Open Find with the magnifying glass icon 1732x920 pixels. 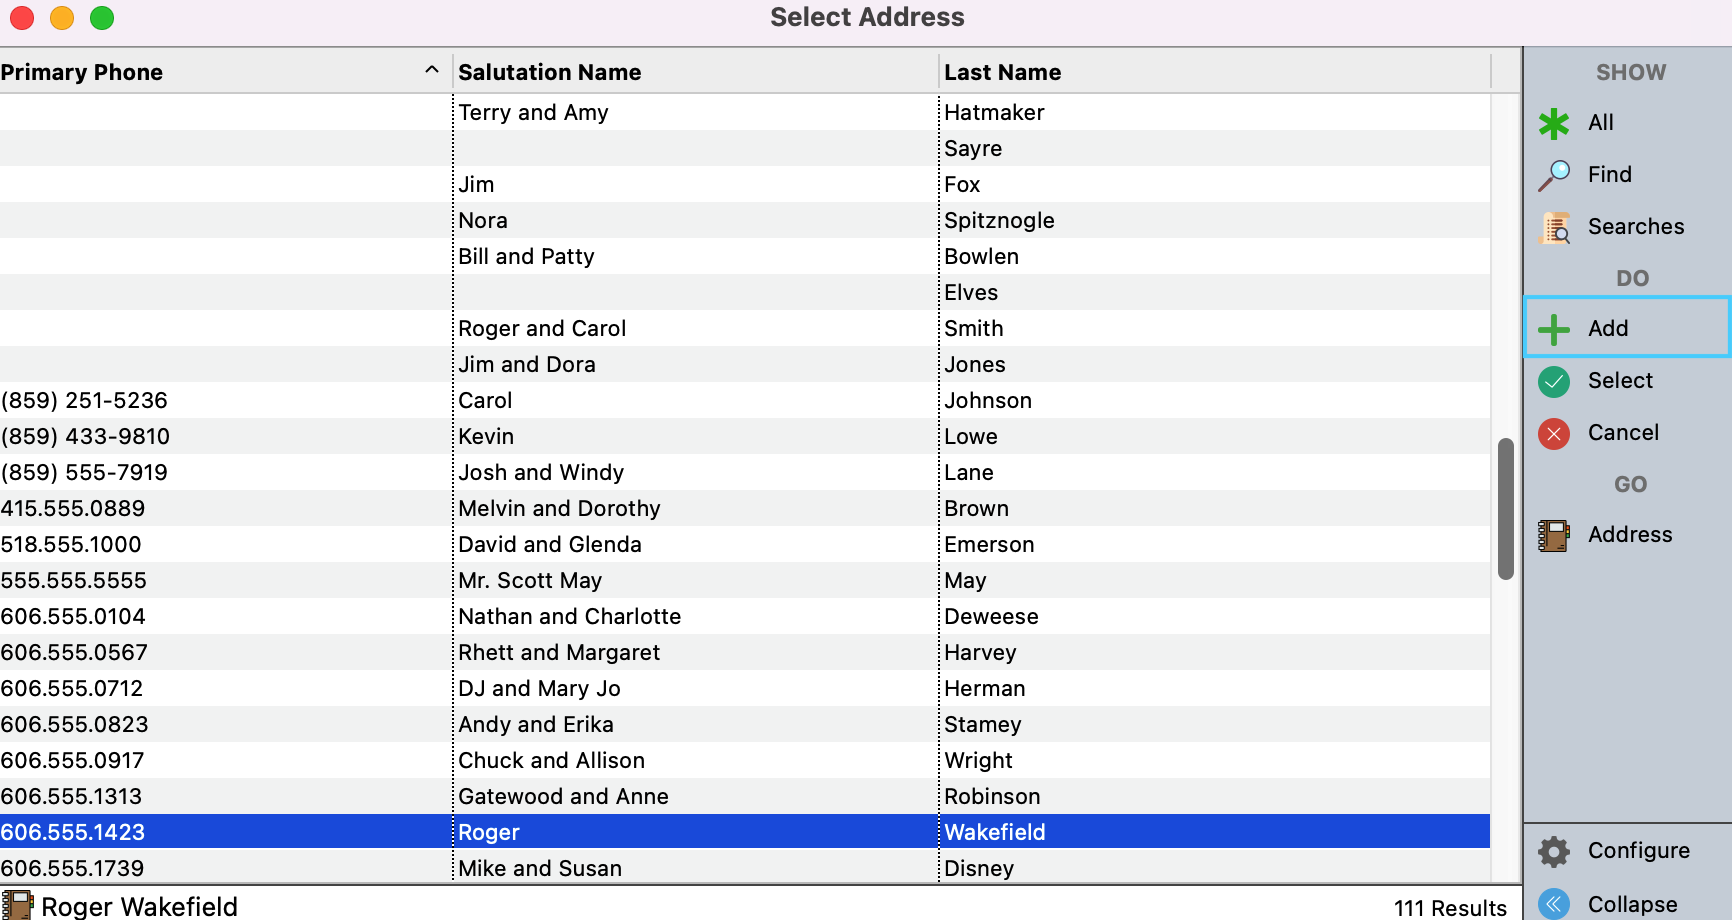1553,175
